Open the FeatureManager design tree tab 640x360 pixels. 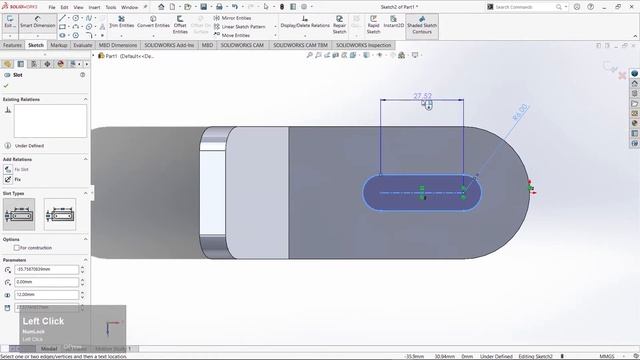(x=7, y=64)
